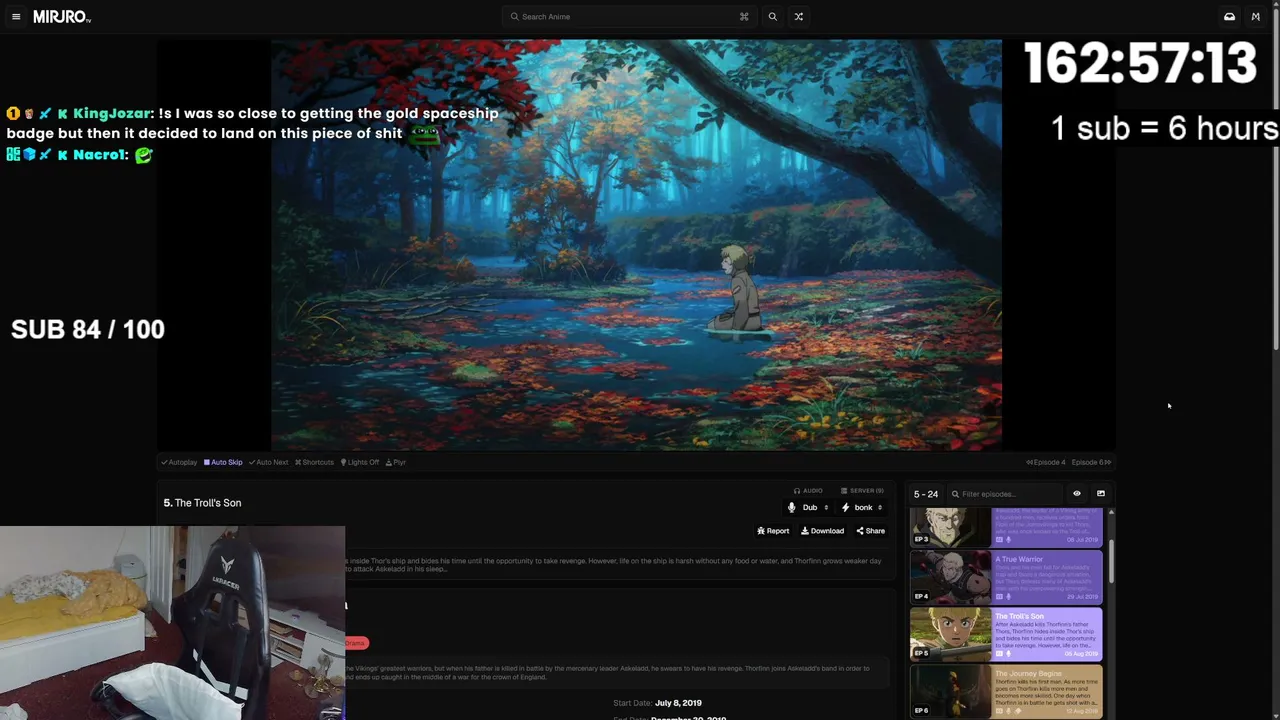
Task: Select the EP 6 thumbnail
Action: click(x=950, y=691)
